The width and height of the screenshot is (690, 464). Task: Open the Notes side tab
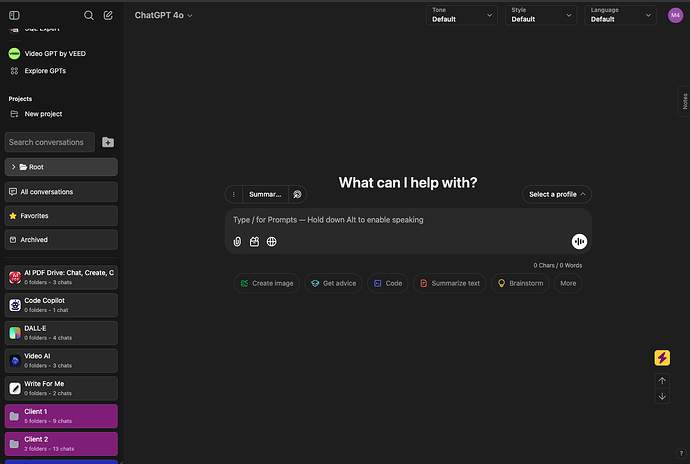[684, 101]
